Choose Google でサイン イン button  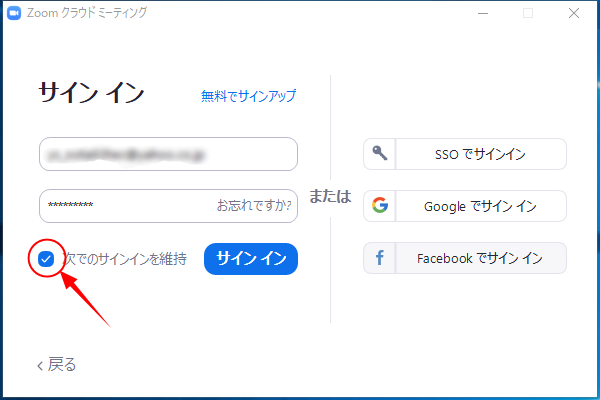tap(465, 206)
